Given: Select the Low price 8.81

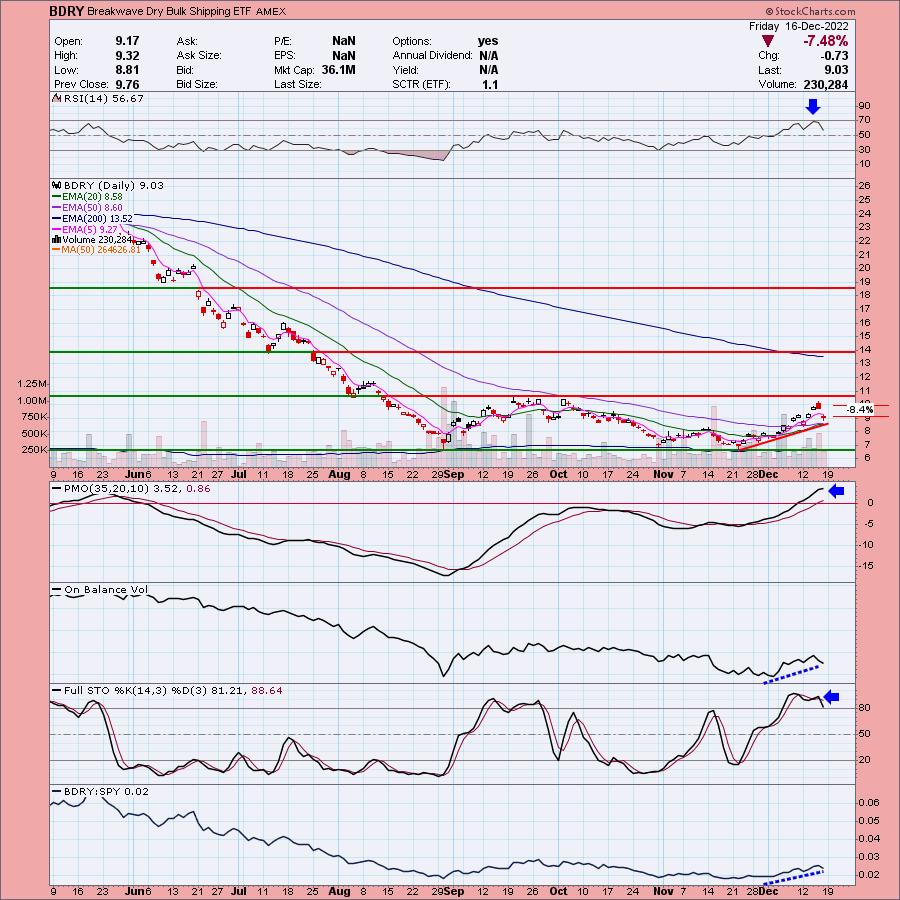Looking at the screenshot, I should click(x=127, y=70).
